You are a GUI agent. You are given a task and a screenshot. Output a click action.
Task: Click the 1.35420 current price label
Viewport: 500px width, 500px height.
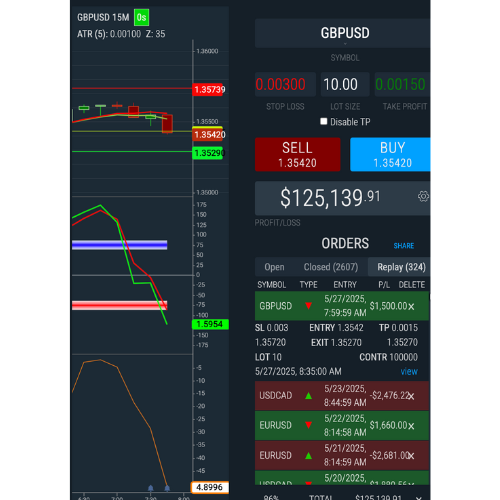209,134
